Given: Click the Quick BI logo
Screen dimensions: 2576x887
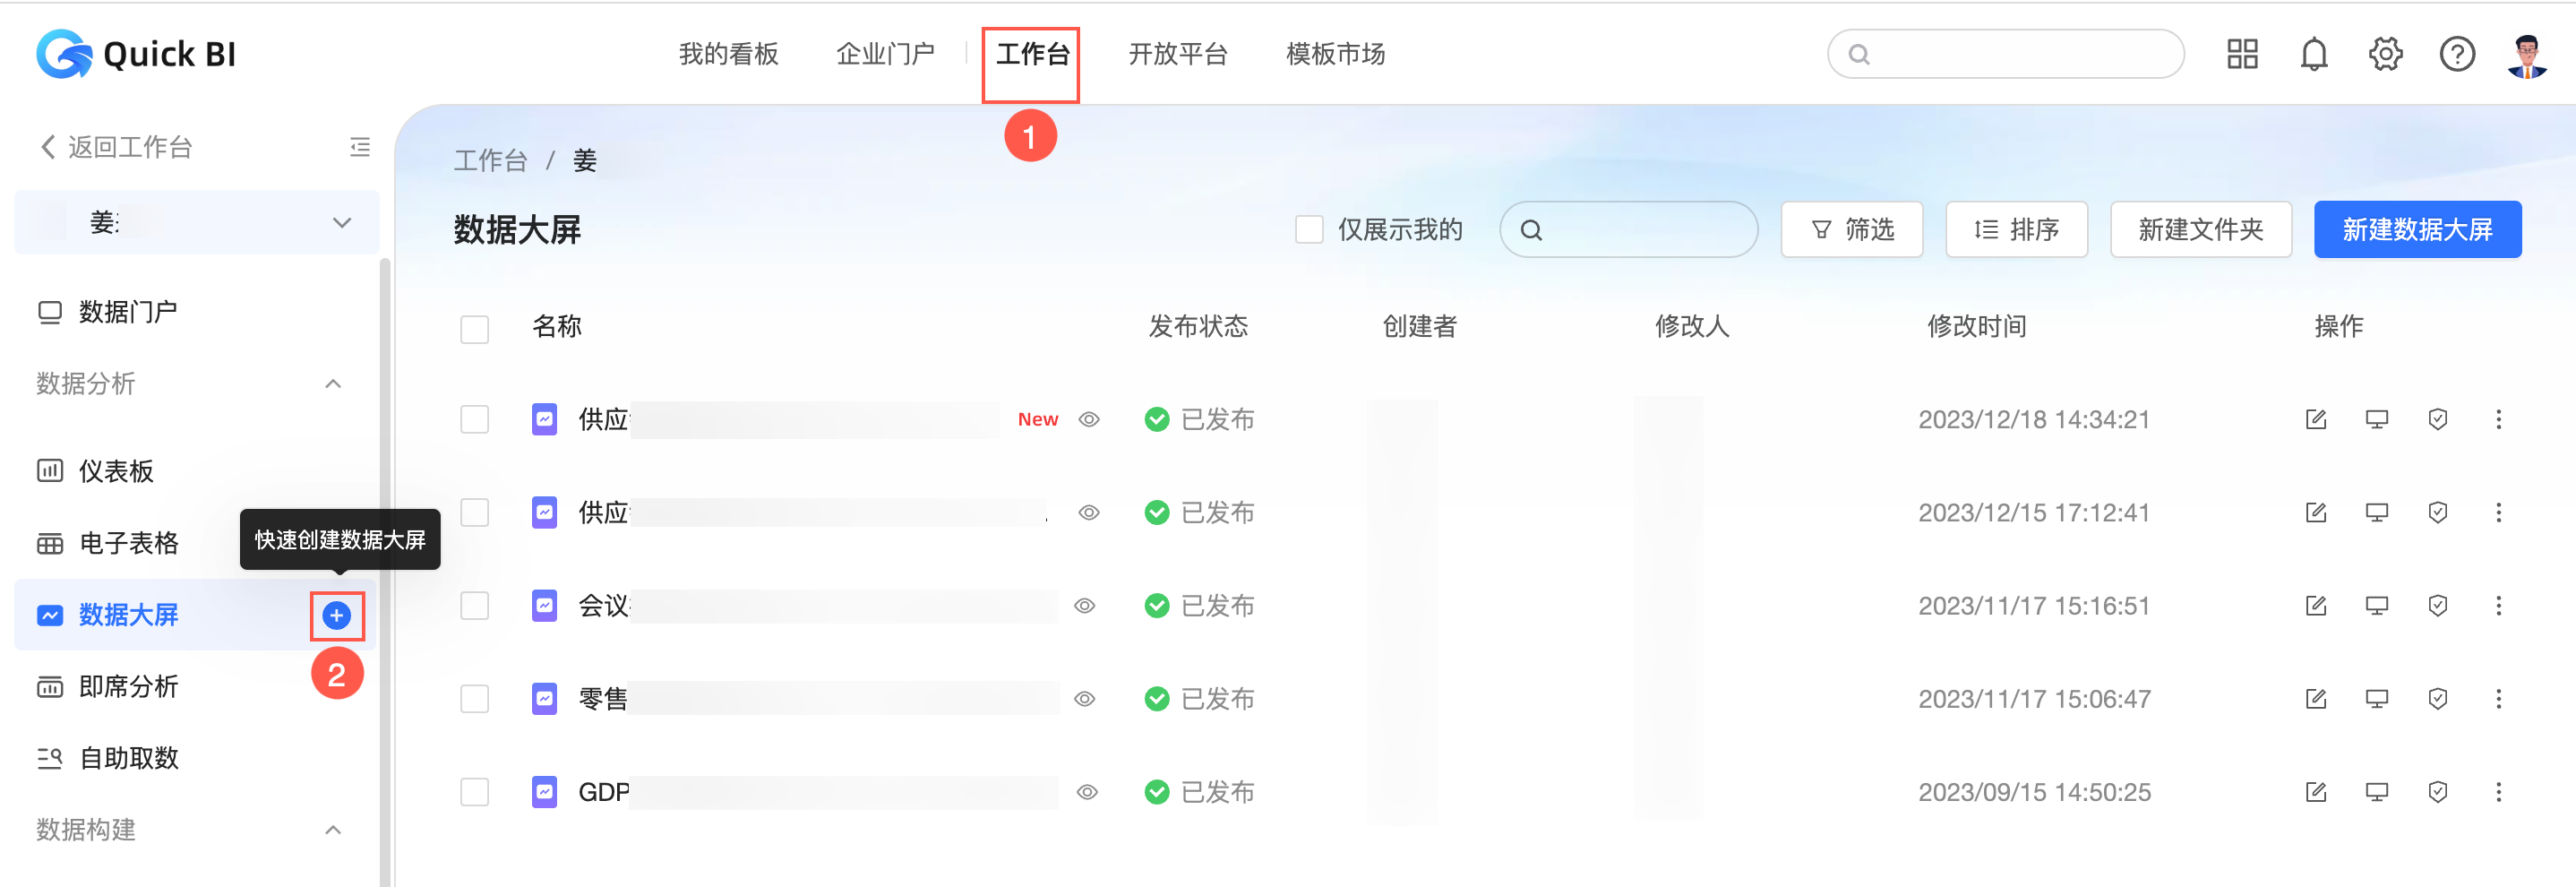Looking at the screenshot, I should (x=136, y=54).
